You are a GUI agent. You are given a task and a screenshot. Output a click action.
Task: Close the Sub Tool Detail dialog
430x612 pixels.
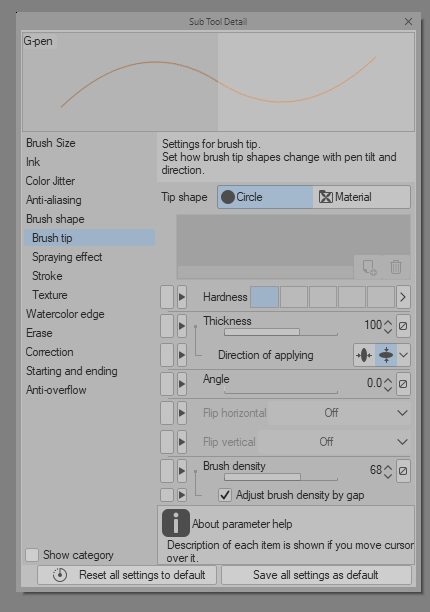[408, 21]
